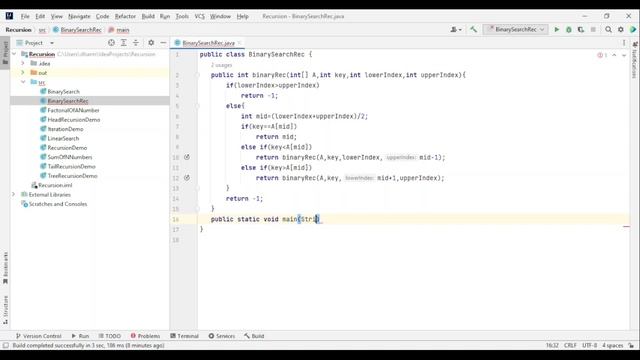Click the Stop square icon
The width and height of the screenshot is (640, 360).
point(593,29)
